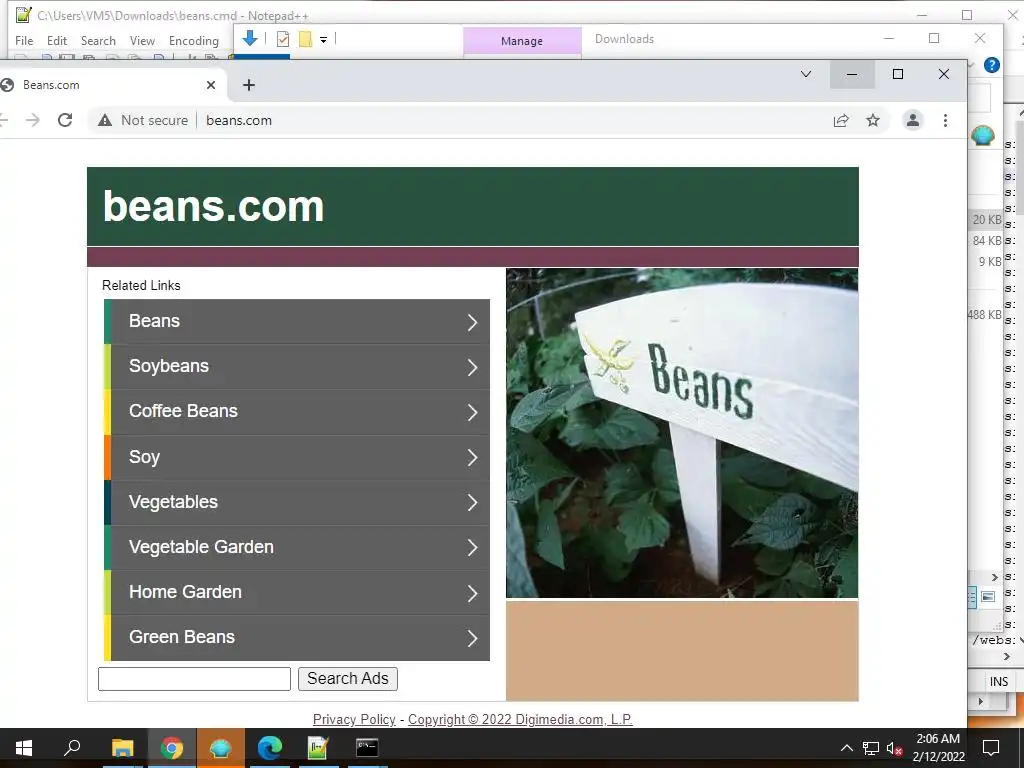Open the Soy related link
Image resolution: width=1024 pixels, height=768 pixels.
click(297, 457)
